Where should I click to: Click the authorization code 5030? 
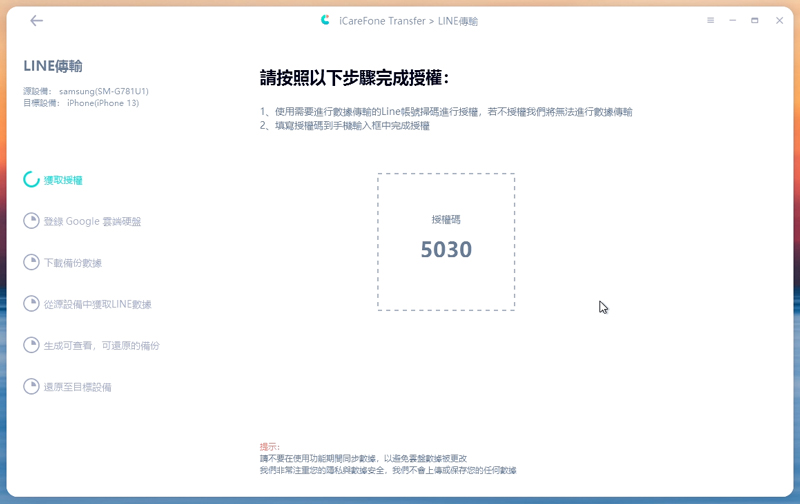tap(446, 250)
